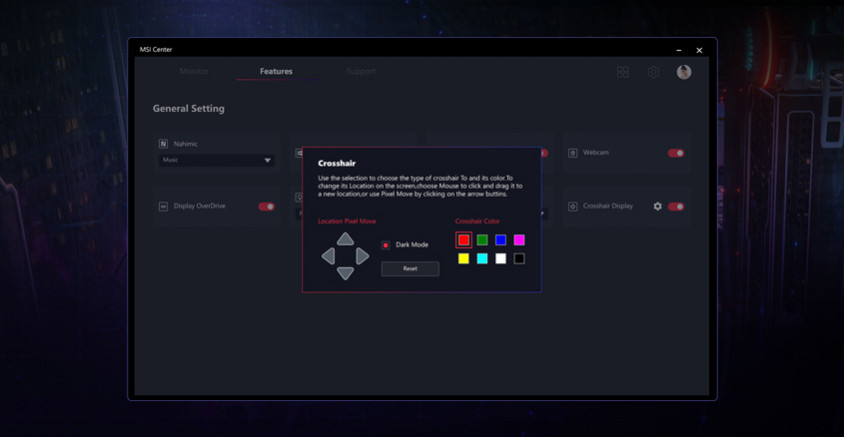Open the user profile avatar
The image size is (844, 437).
[x=684, y=72]
